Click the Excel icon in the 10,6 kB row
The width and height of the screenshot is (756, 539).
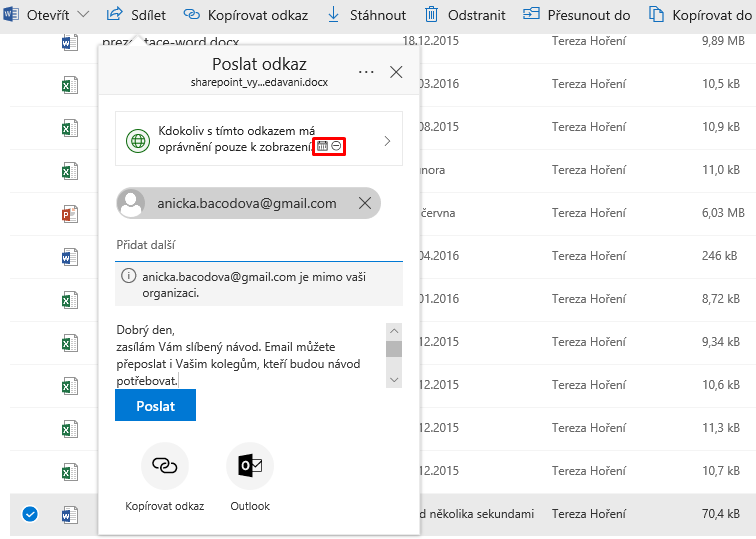[x=70, y=386]
